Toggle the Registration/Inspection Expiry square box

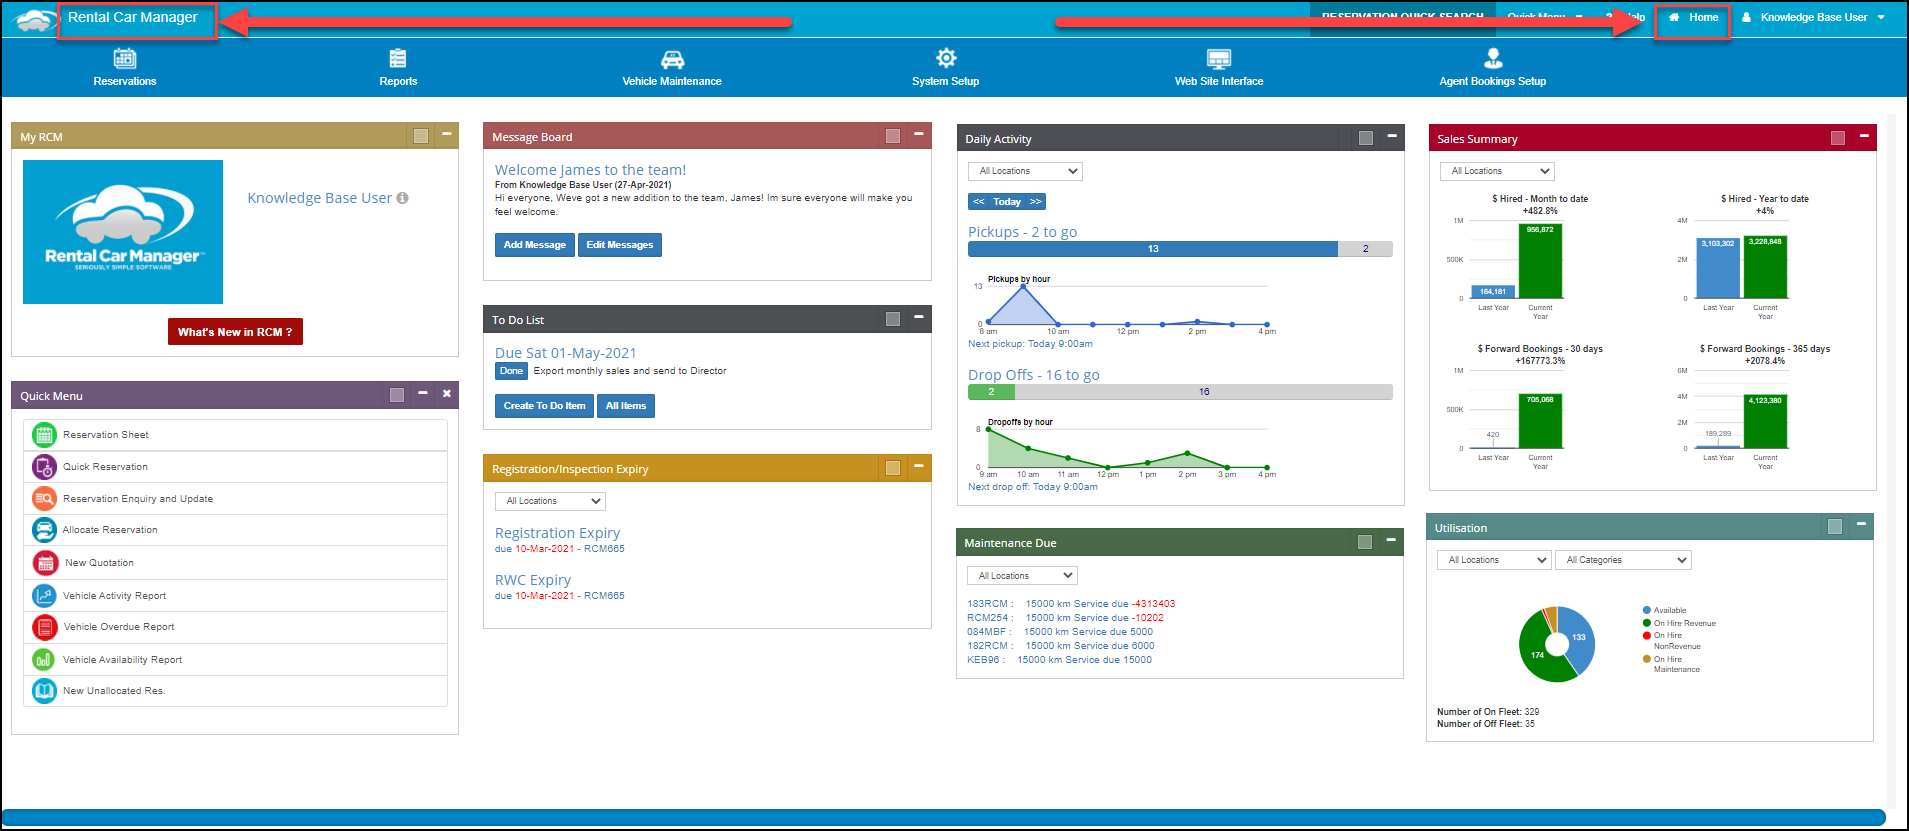click(893, 468)
